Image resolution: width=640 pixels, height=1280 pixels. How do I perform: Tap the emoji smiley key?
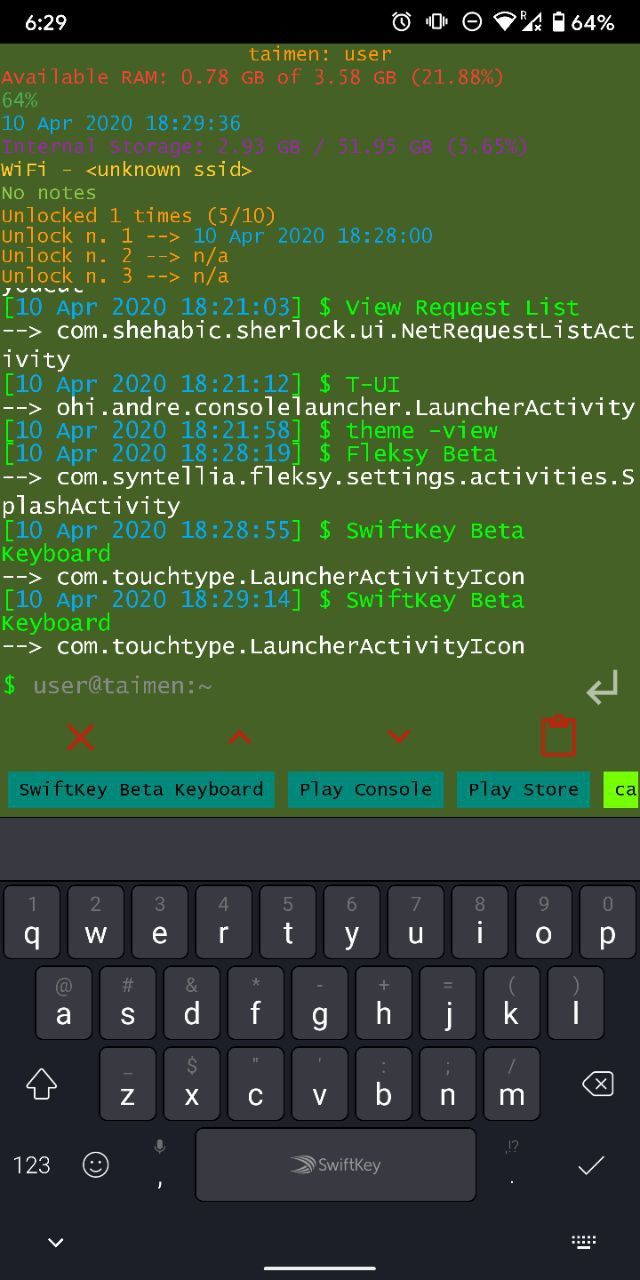click(96, 1164)
